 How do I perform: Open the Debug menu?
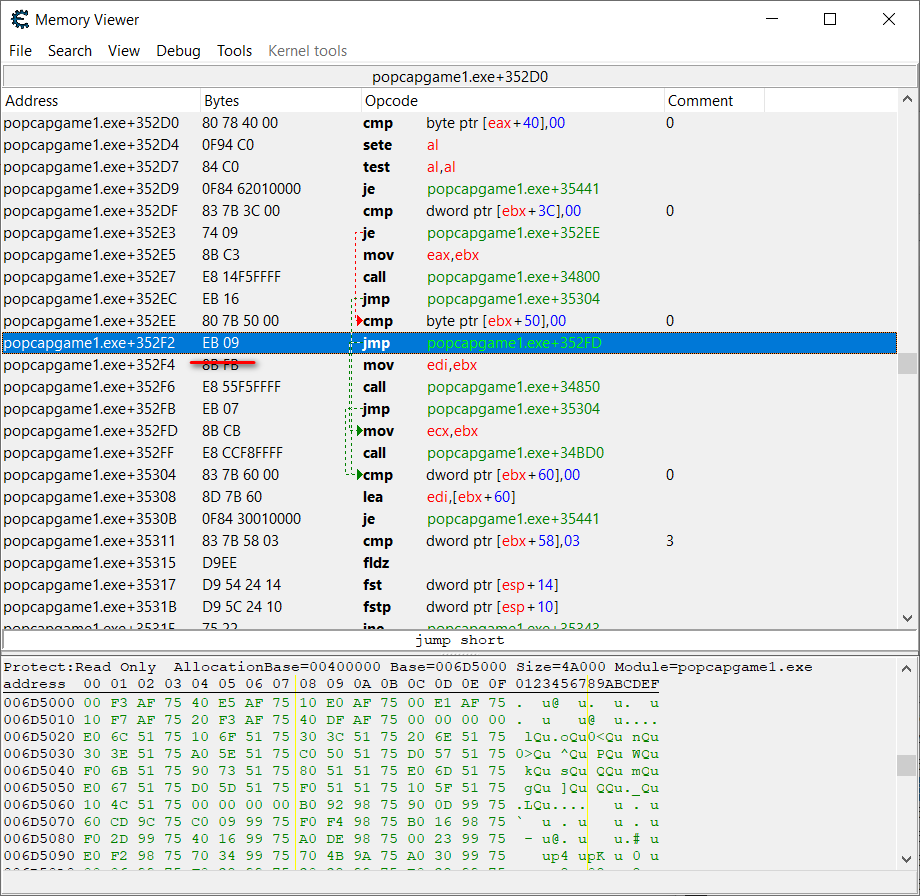[178, 51]
